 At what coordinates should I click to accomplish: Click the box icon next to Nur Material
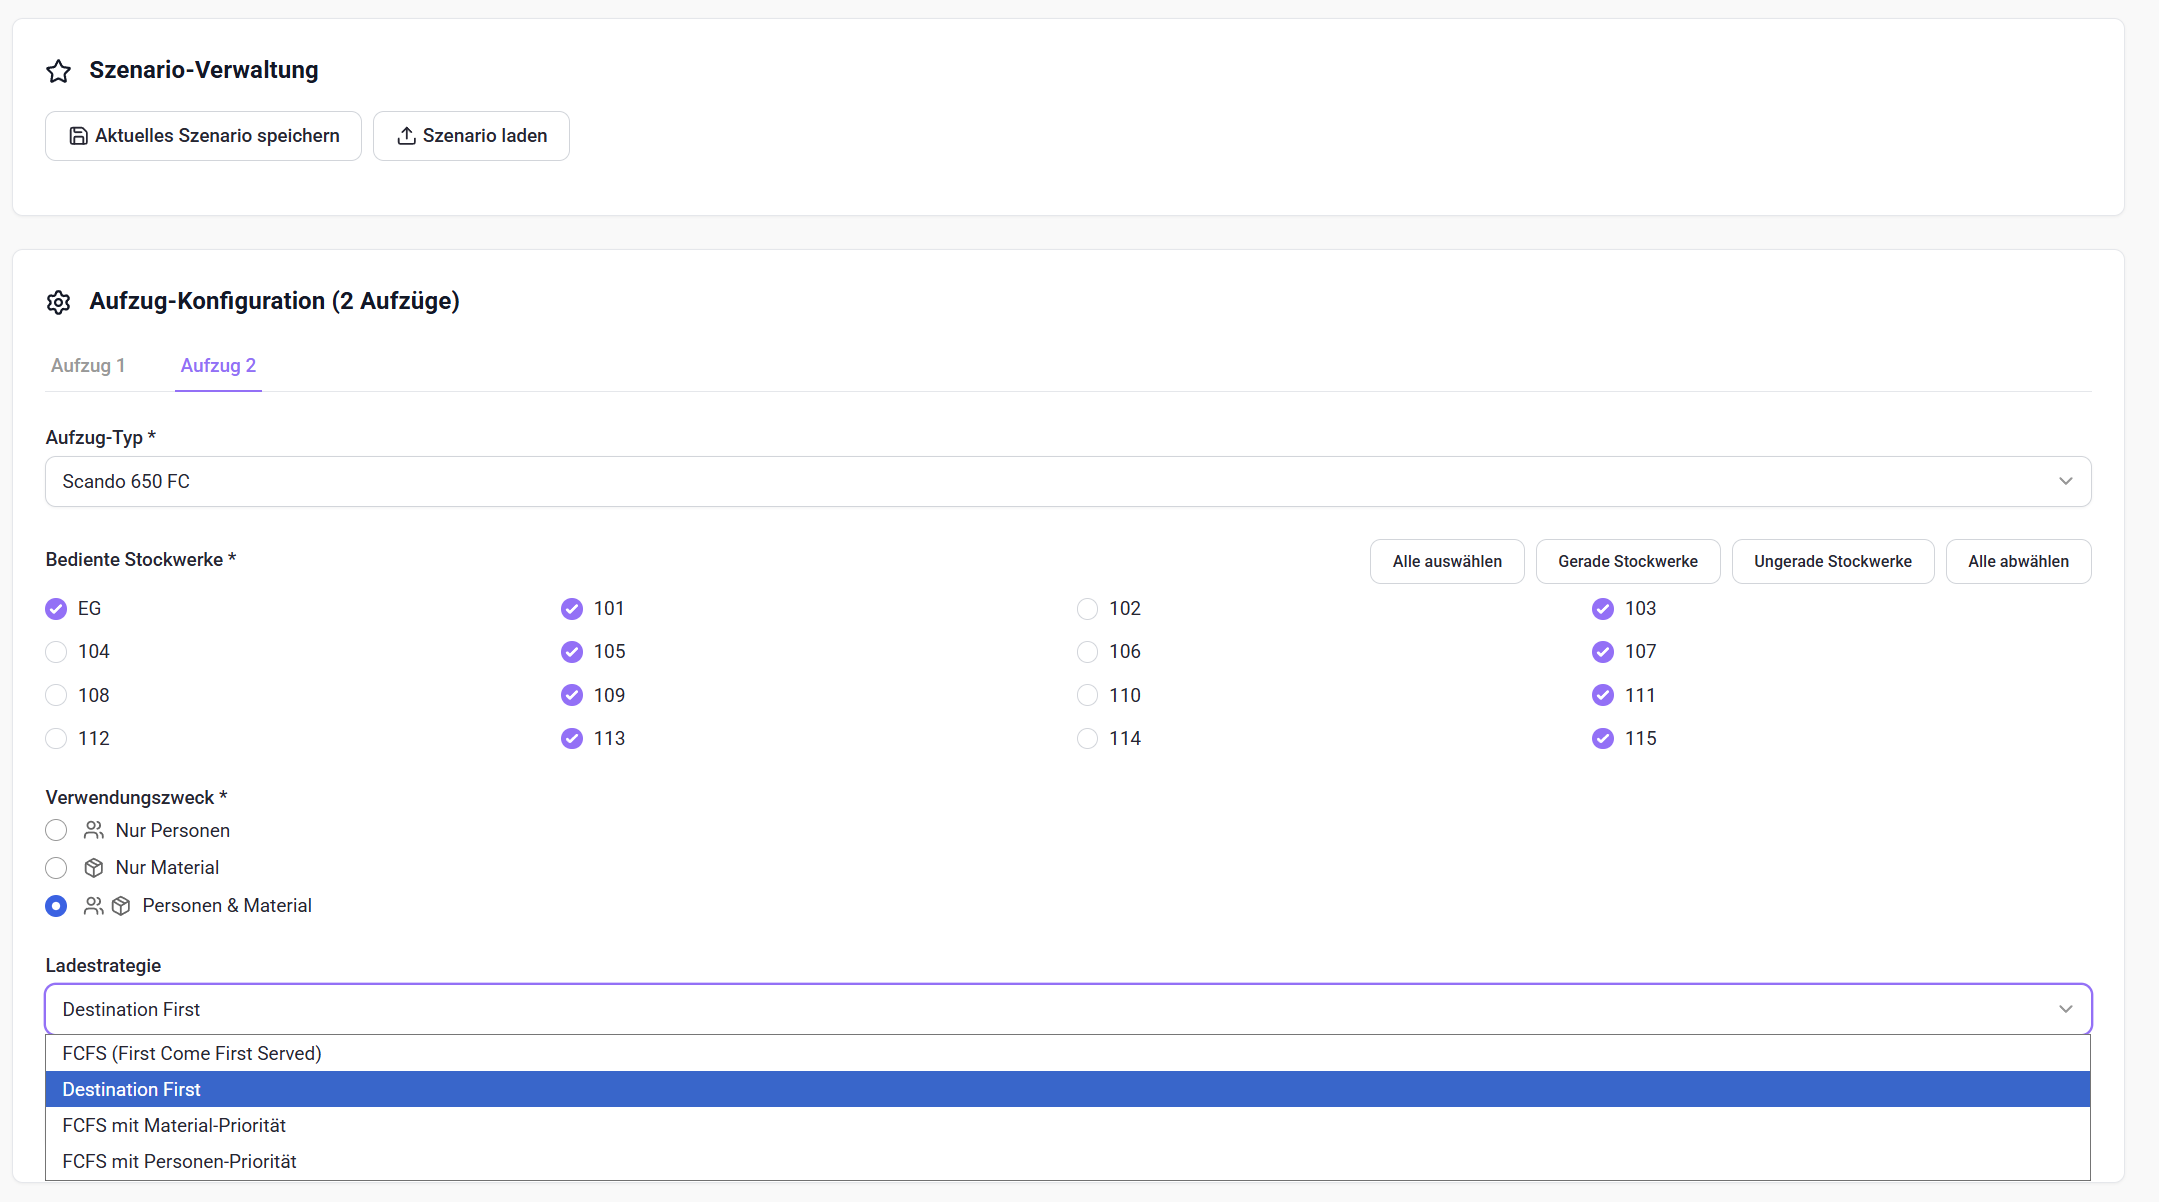94,868
